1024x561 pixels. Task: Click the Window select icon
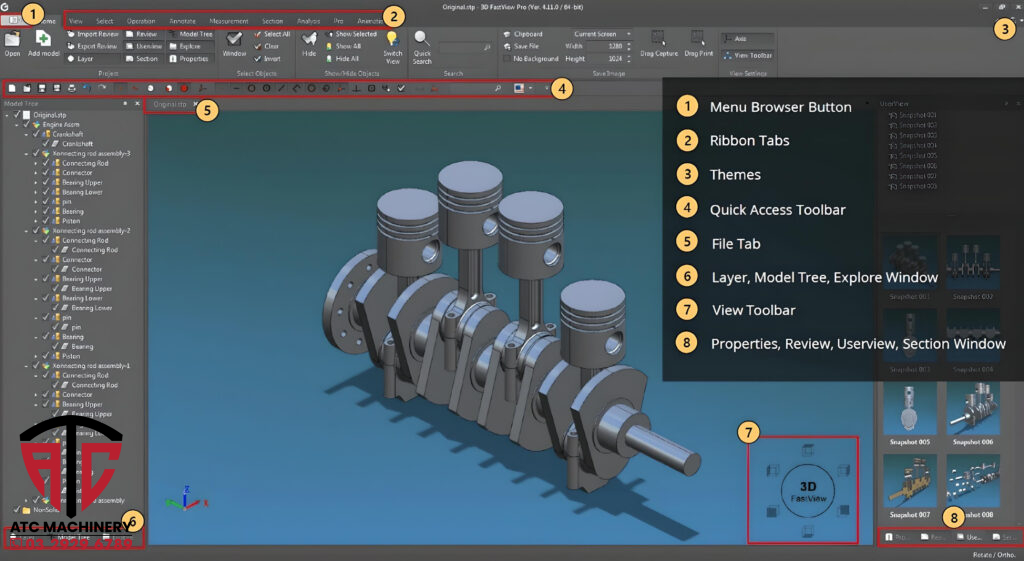pyautogui.click(x=234, y=40)
